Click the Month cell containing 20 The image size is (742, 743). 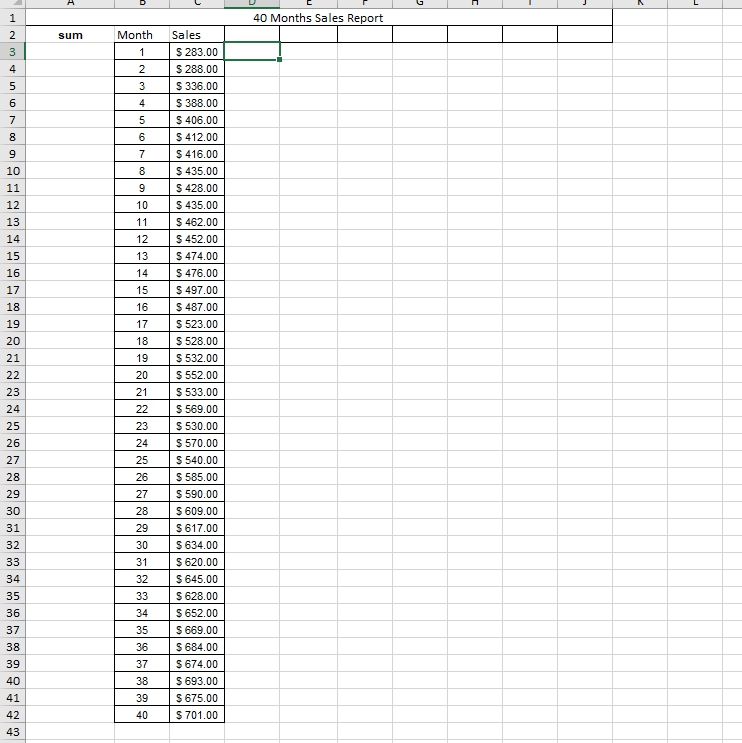[142, 375]
